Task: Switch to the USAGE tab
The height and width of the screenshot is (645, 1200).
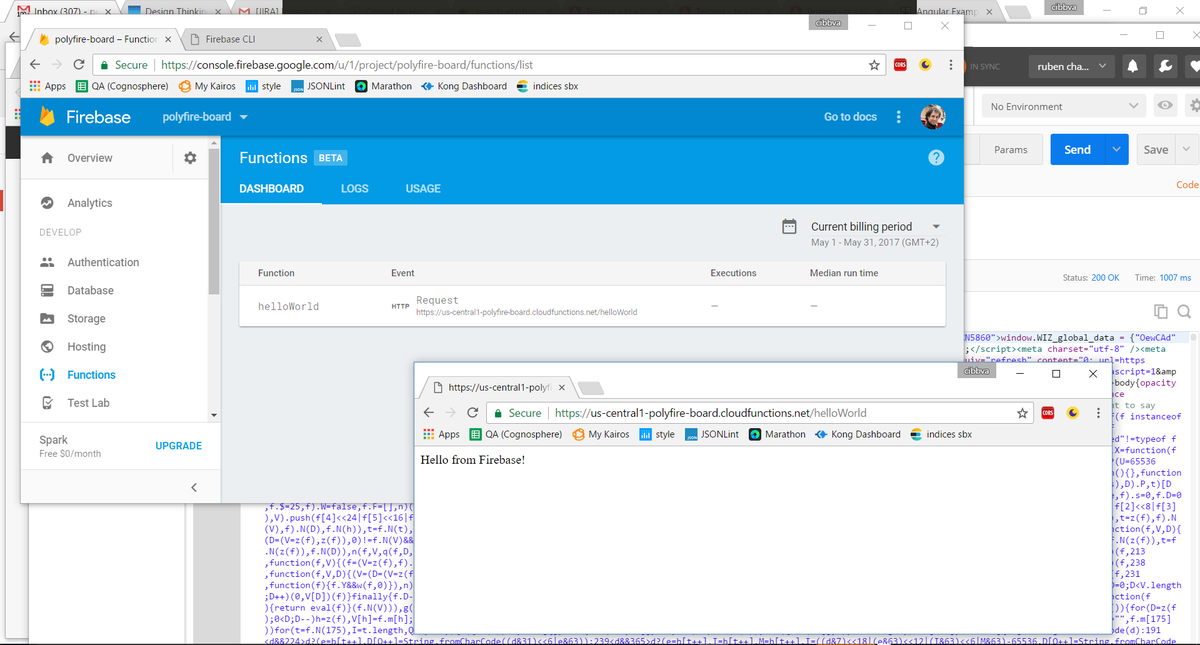Action: 423,188
